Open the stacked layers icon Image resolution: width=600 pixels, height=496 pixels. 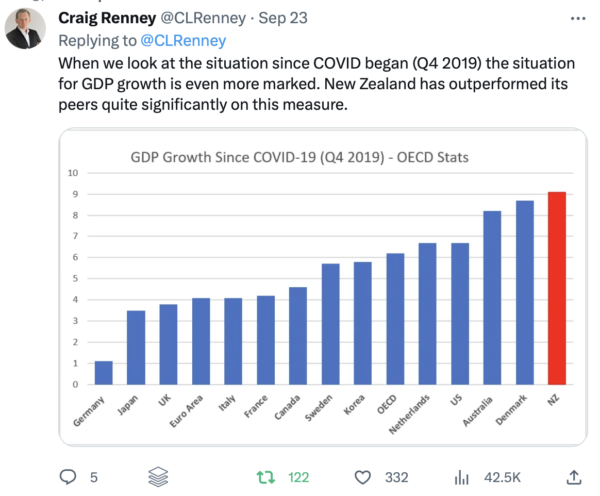click(156, 476)
